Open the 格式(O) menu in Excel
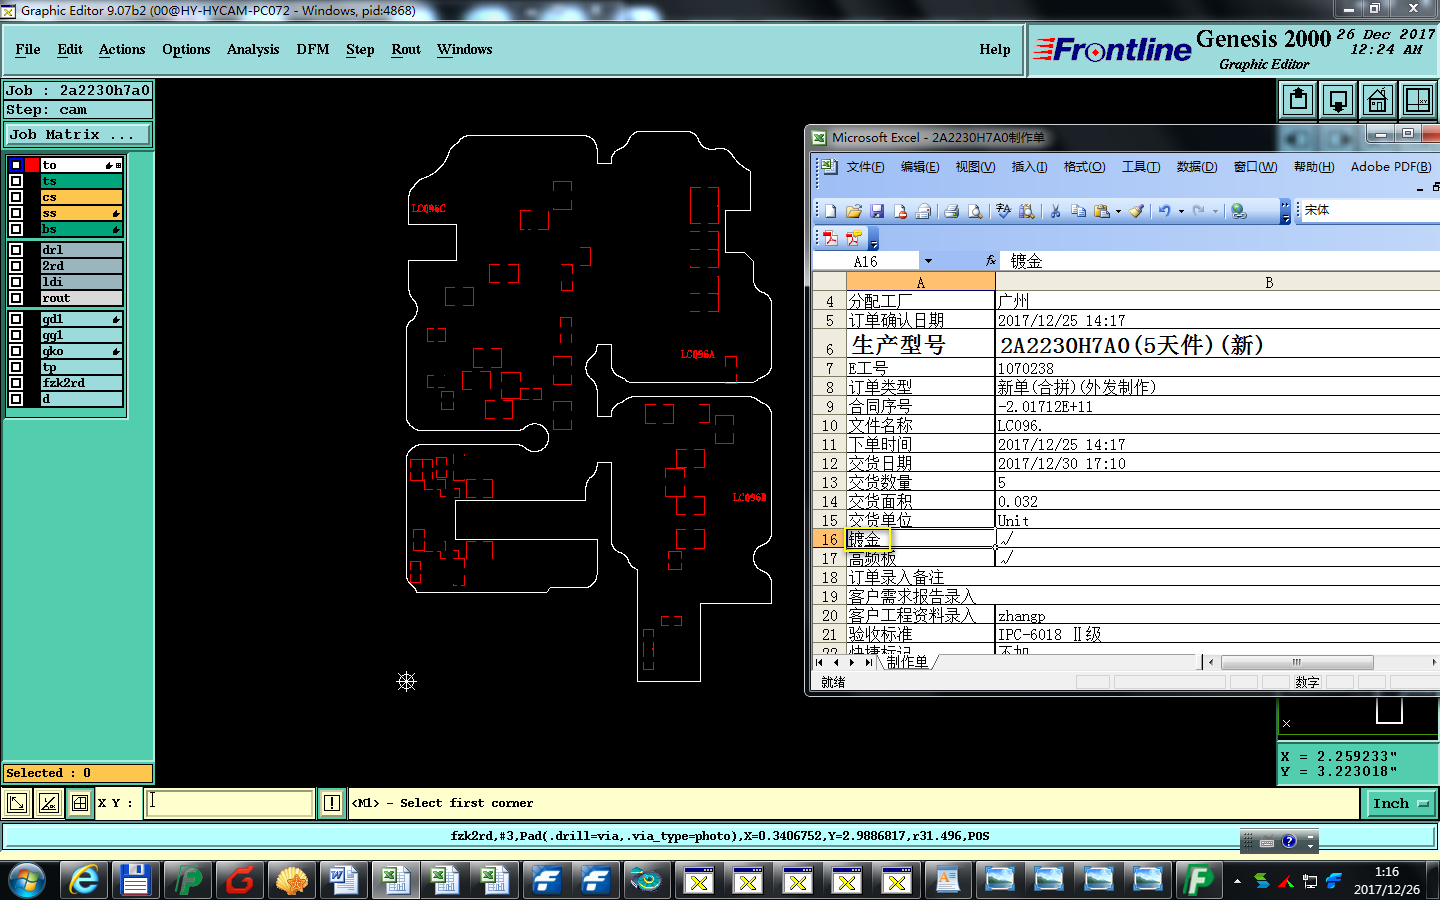This screenshot has width=1440, height=900. [1084, 167]
